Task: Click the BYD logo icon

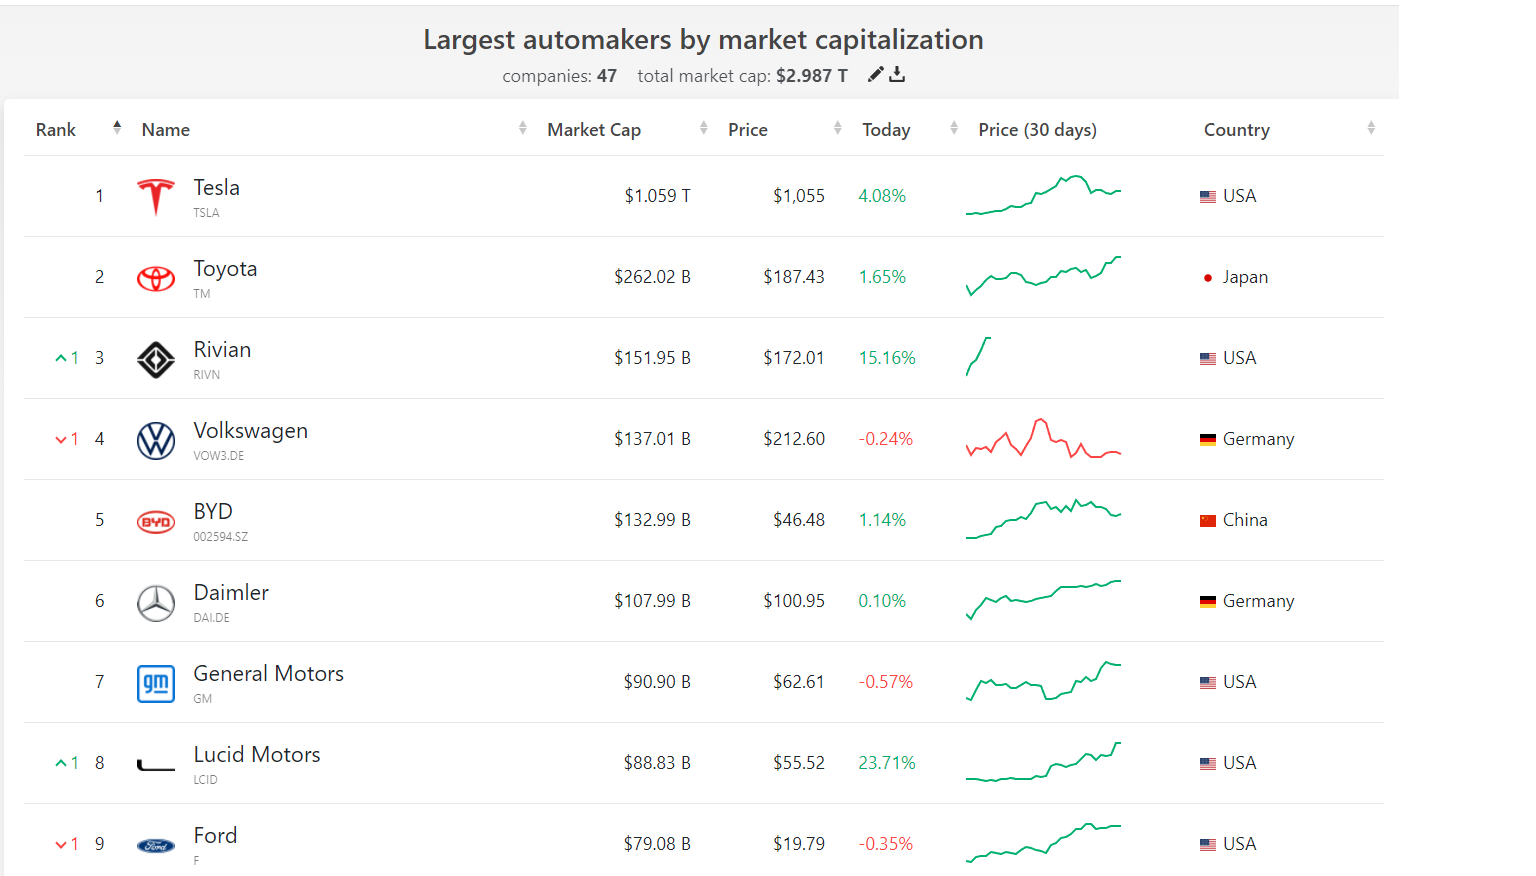Action: point(155,521)
